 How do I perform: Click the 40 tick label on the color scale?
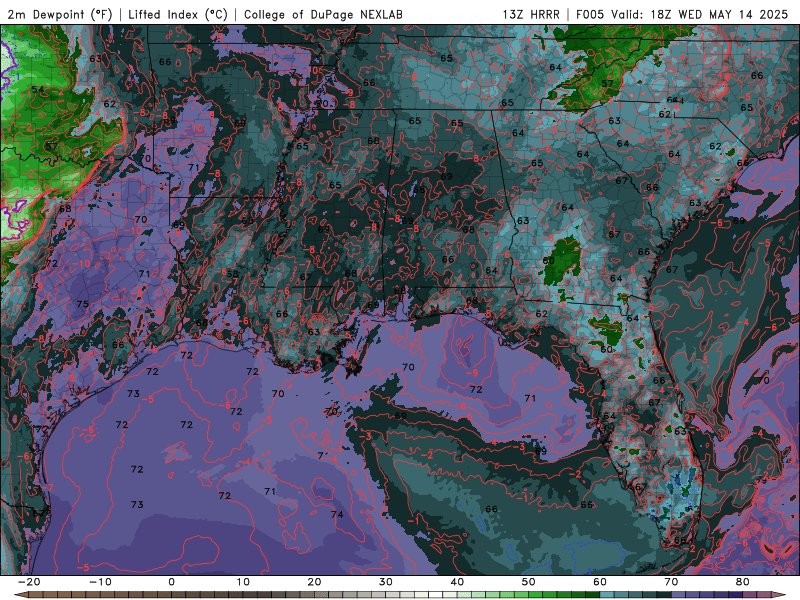(457, 582)
